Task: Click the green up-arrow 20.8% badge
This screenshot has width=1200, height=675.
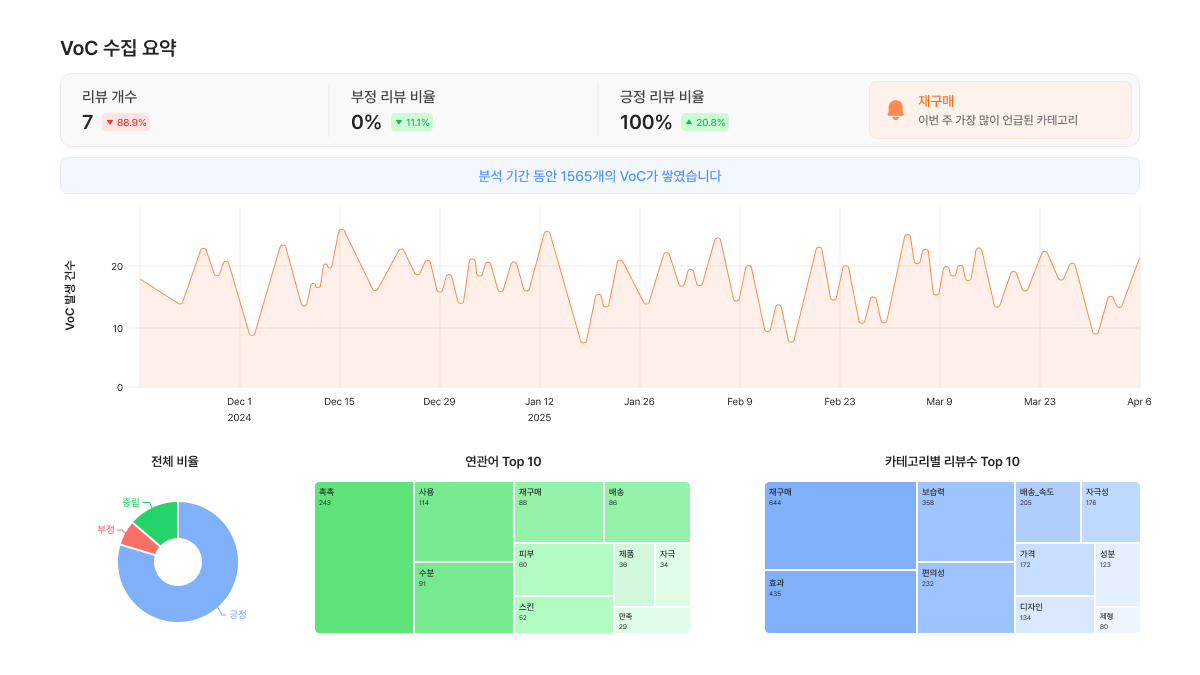Action: pos(705,123)
